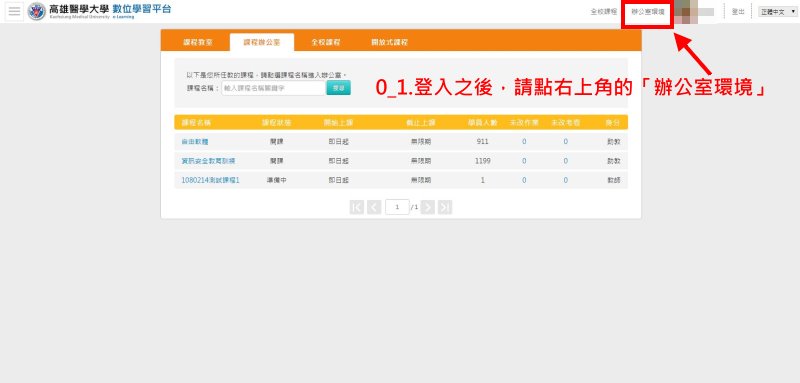The height and width of the screenshot is (383, 800).
Task: Click 全校課程 link in top header
Action: [604, 12]
